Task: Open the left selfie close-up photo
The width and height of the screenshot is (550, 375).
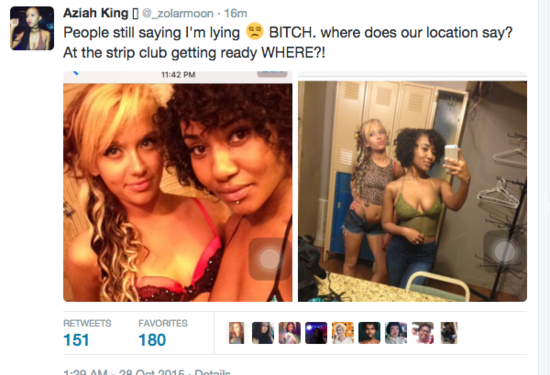Action: (x=177, y=187)
